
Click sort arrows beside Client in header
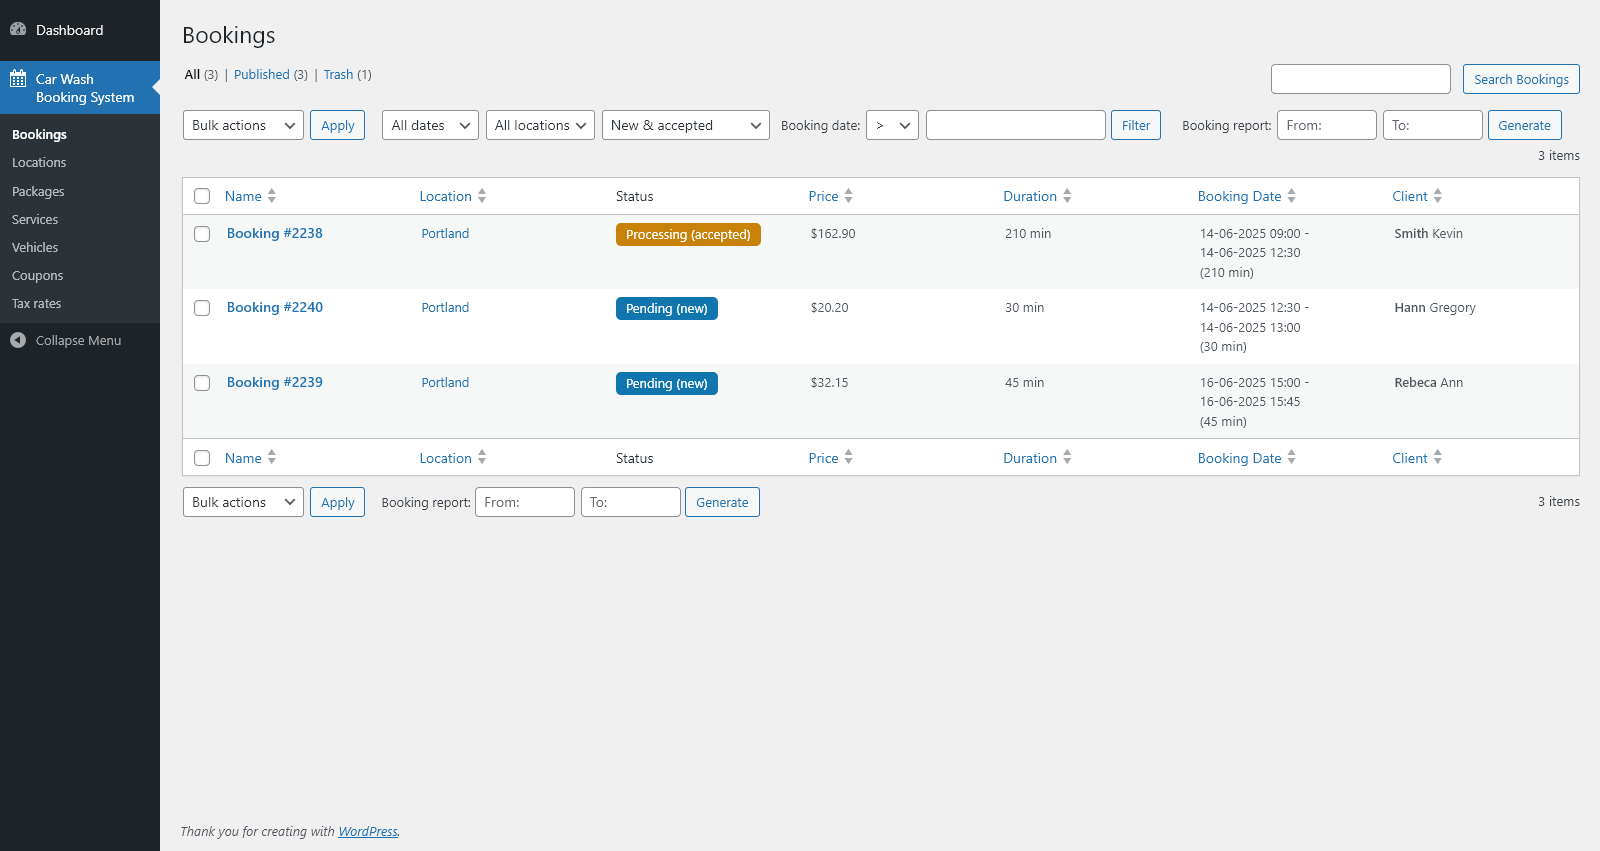[1438, 196]
